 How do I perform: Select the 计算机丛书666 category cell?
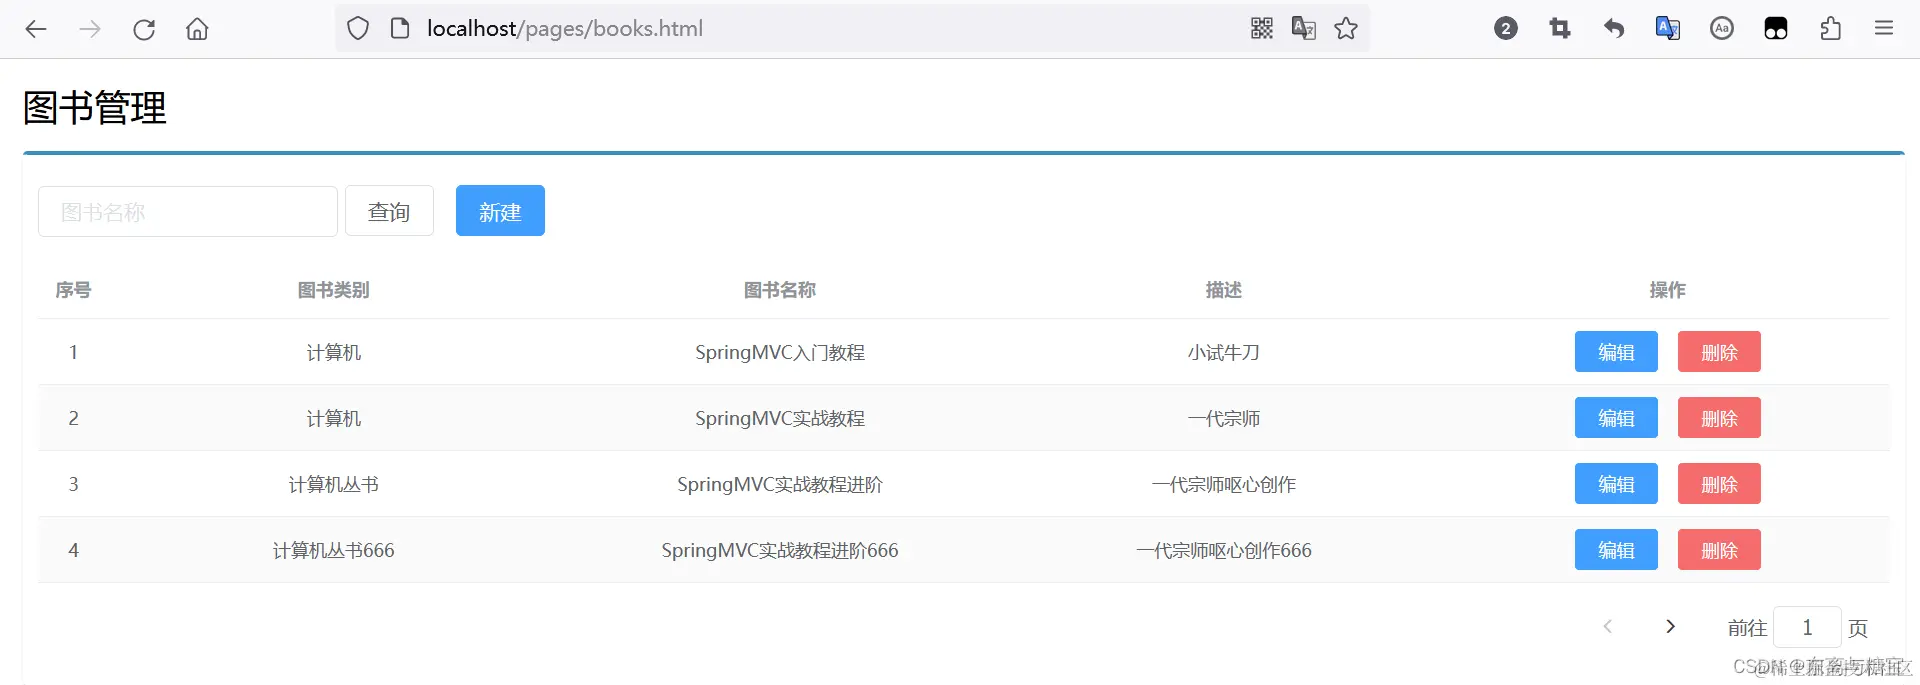tap(334, 550)
